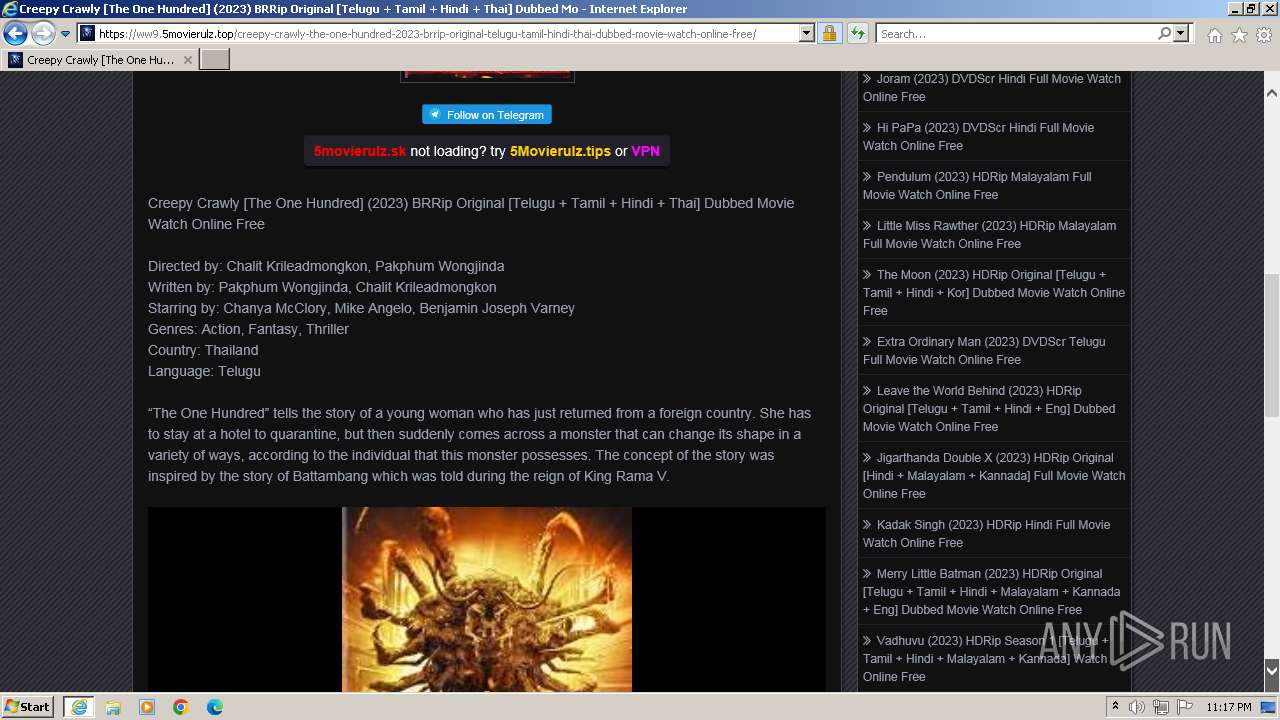Open the recent pages dropdown arrow
This screenshot has height=720, width=1280.
click(x=65, y=34)
